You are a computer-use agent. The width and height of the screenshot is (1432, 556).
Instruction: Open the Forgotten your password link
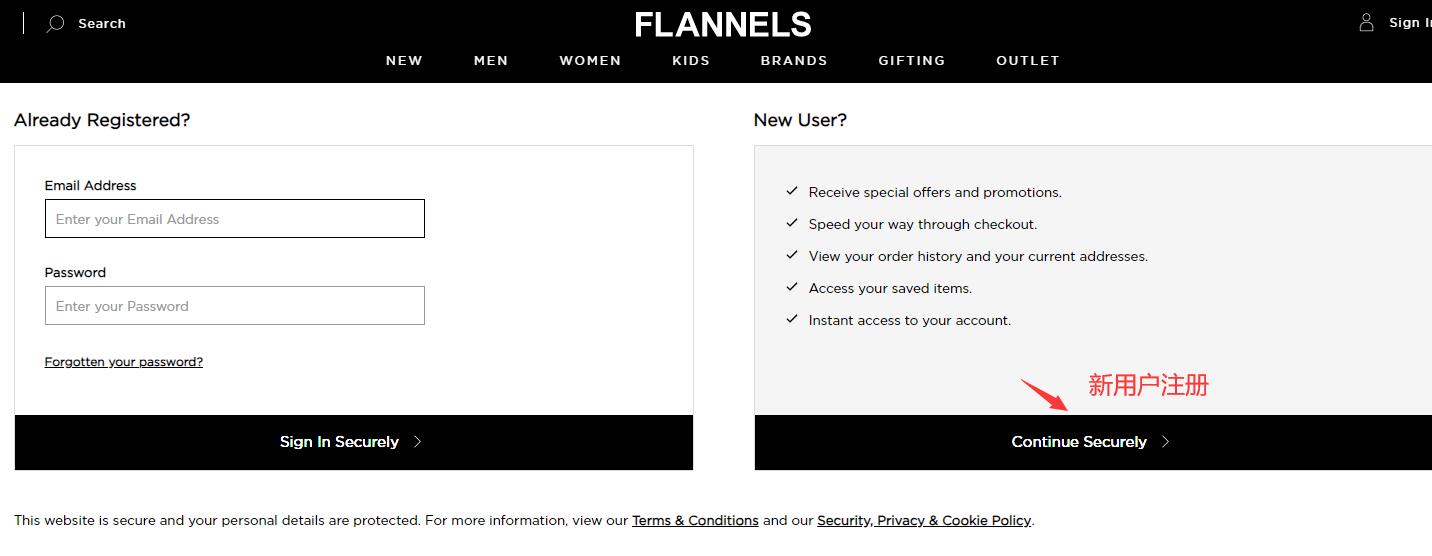[x=124, y=362]
